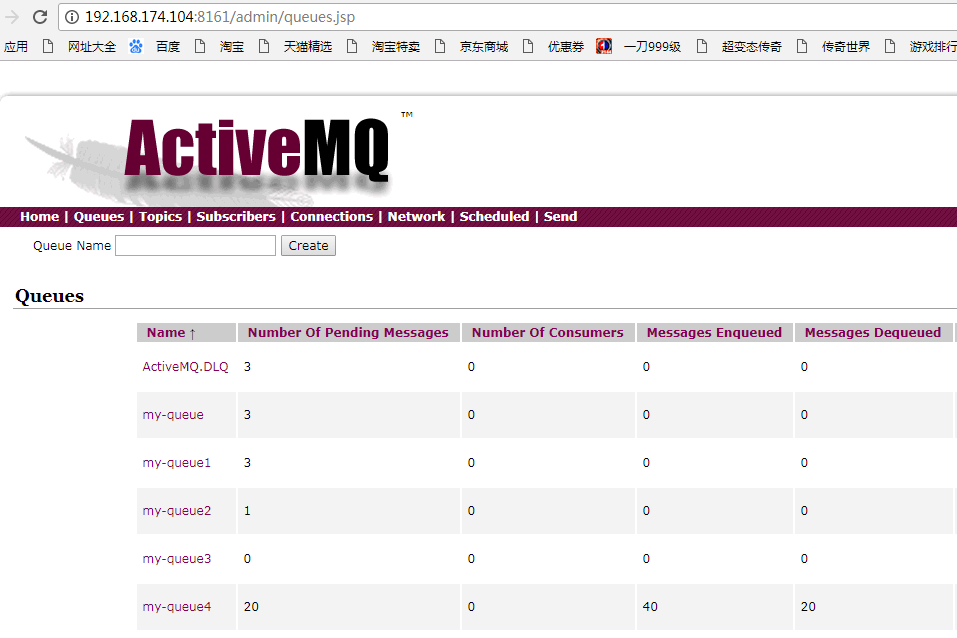This screenshot has width=957, height=638.
Task: Open the 应用 apps shortcut
Action: tap(16, 47)
